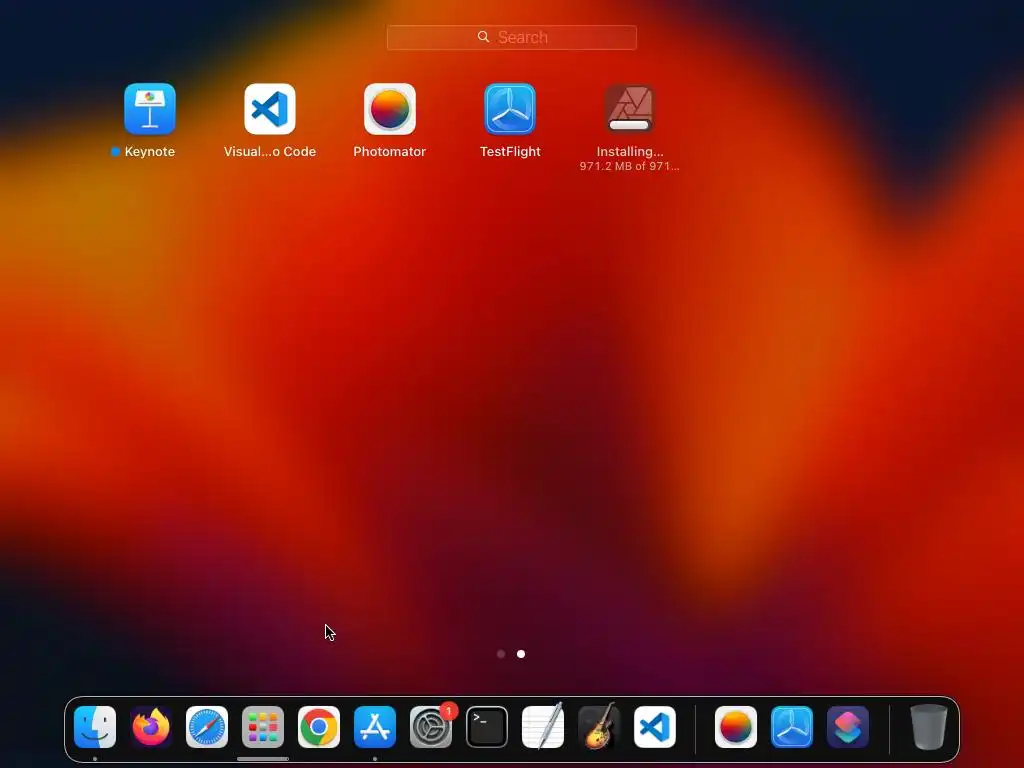Select second Launchpad page dot
Screen dimensions: 1024x768
point(521,654)
